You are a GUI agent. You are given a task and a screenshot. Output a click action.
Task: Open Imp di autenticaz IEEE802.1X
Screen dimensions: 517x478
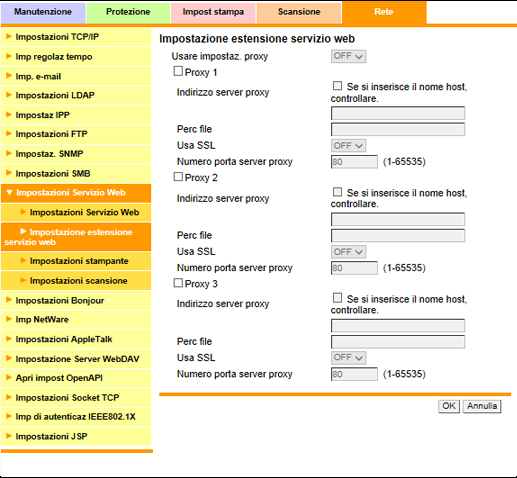point(76,417)
